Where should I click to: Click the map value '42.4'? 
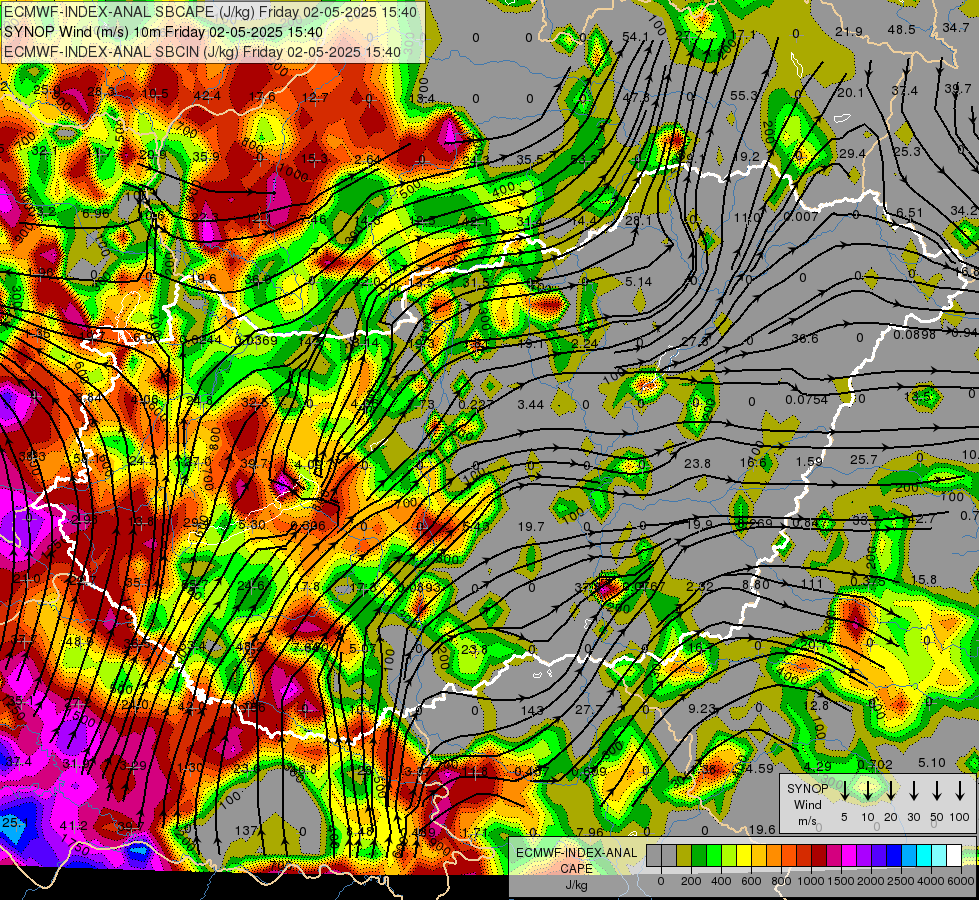(x=207, y=96)
